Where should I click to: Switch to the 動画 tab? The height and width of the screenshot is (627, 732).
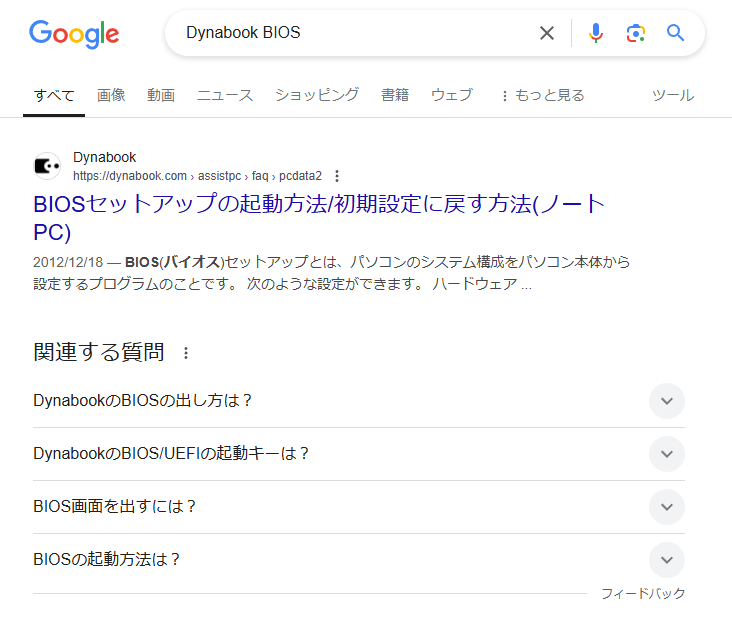pos(161,96)
